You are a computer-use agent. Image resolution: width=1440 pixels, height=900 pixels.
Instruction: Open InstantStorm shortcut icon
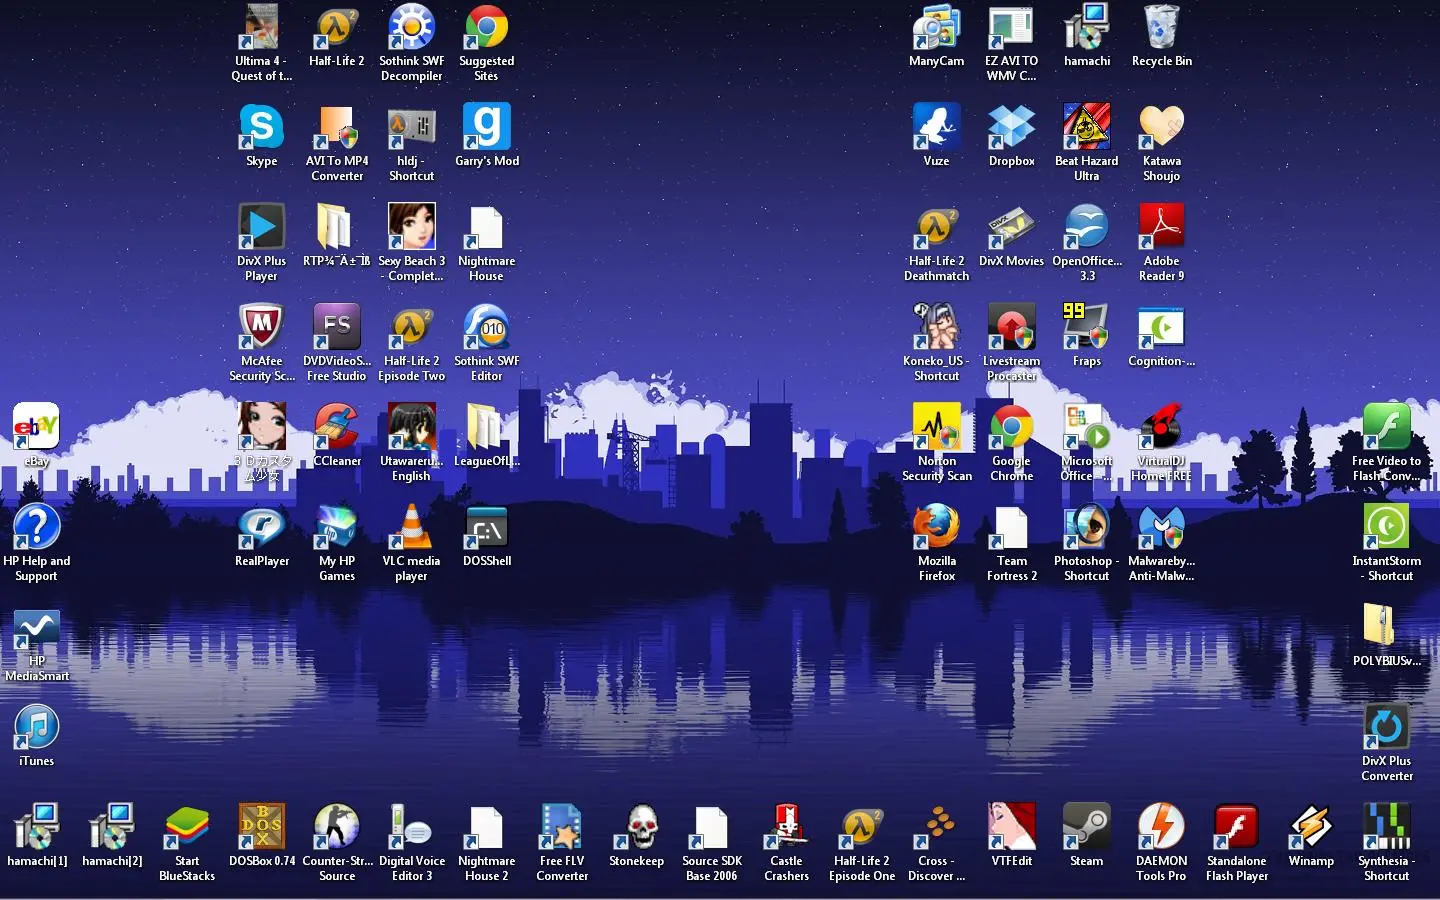[x=1387, y=527]
